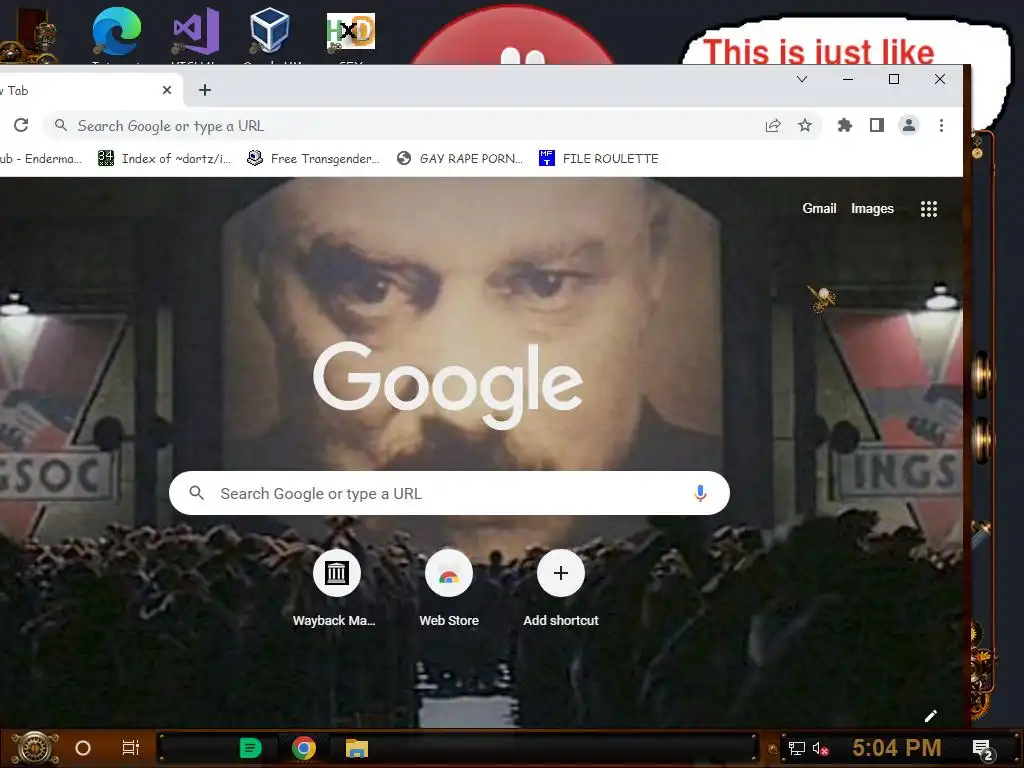This screenshot has width=1024, height=768.
Task: Open the Free Transgender... bookmark
Action: [313, 159]
